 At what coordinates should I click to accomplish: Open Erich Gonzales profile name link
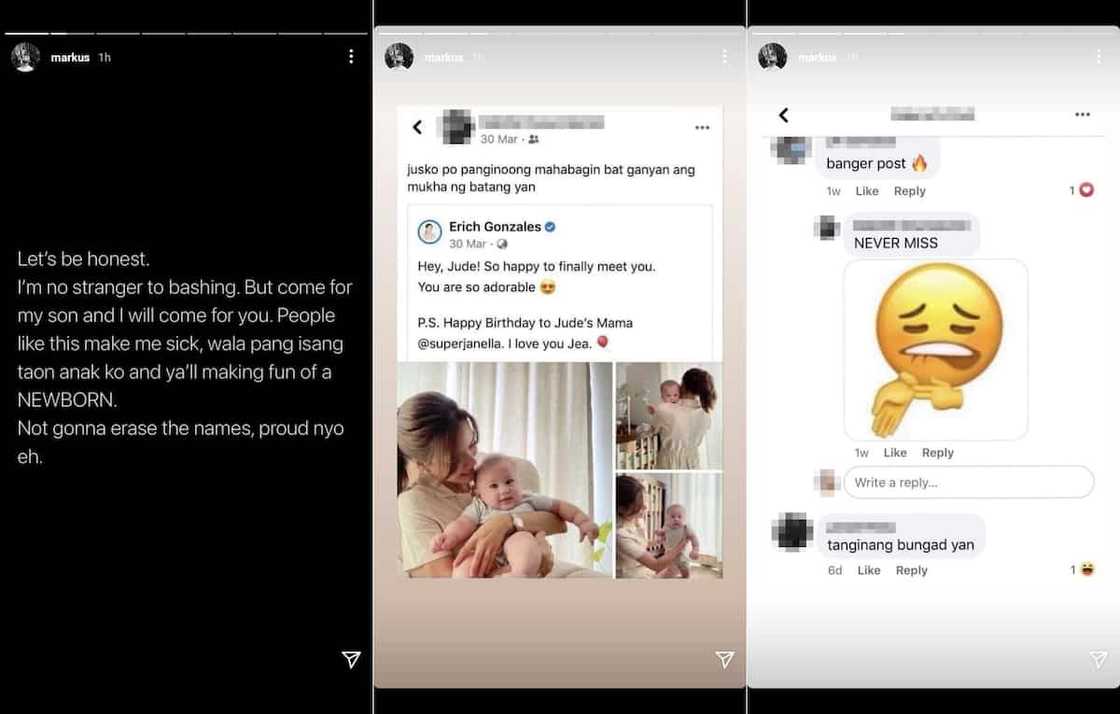(495, 226)
